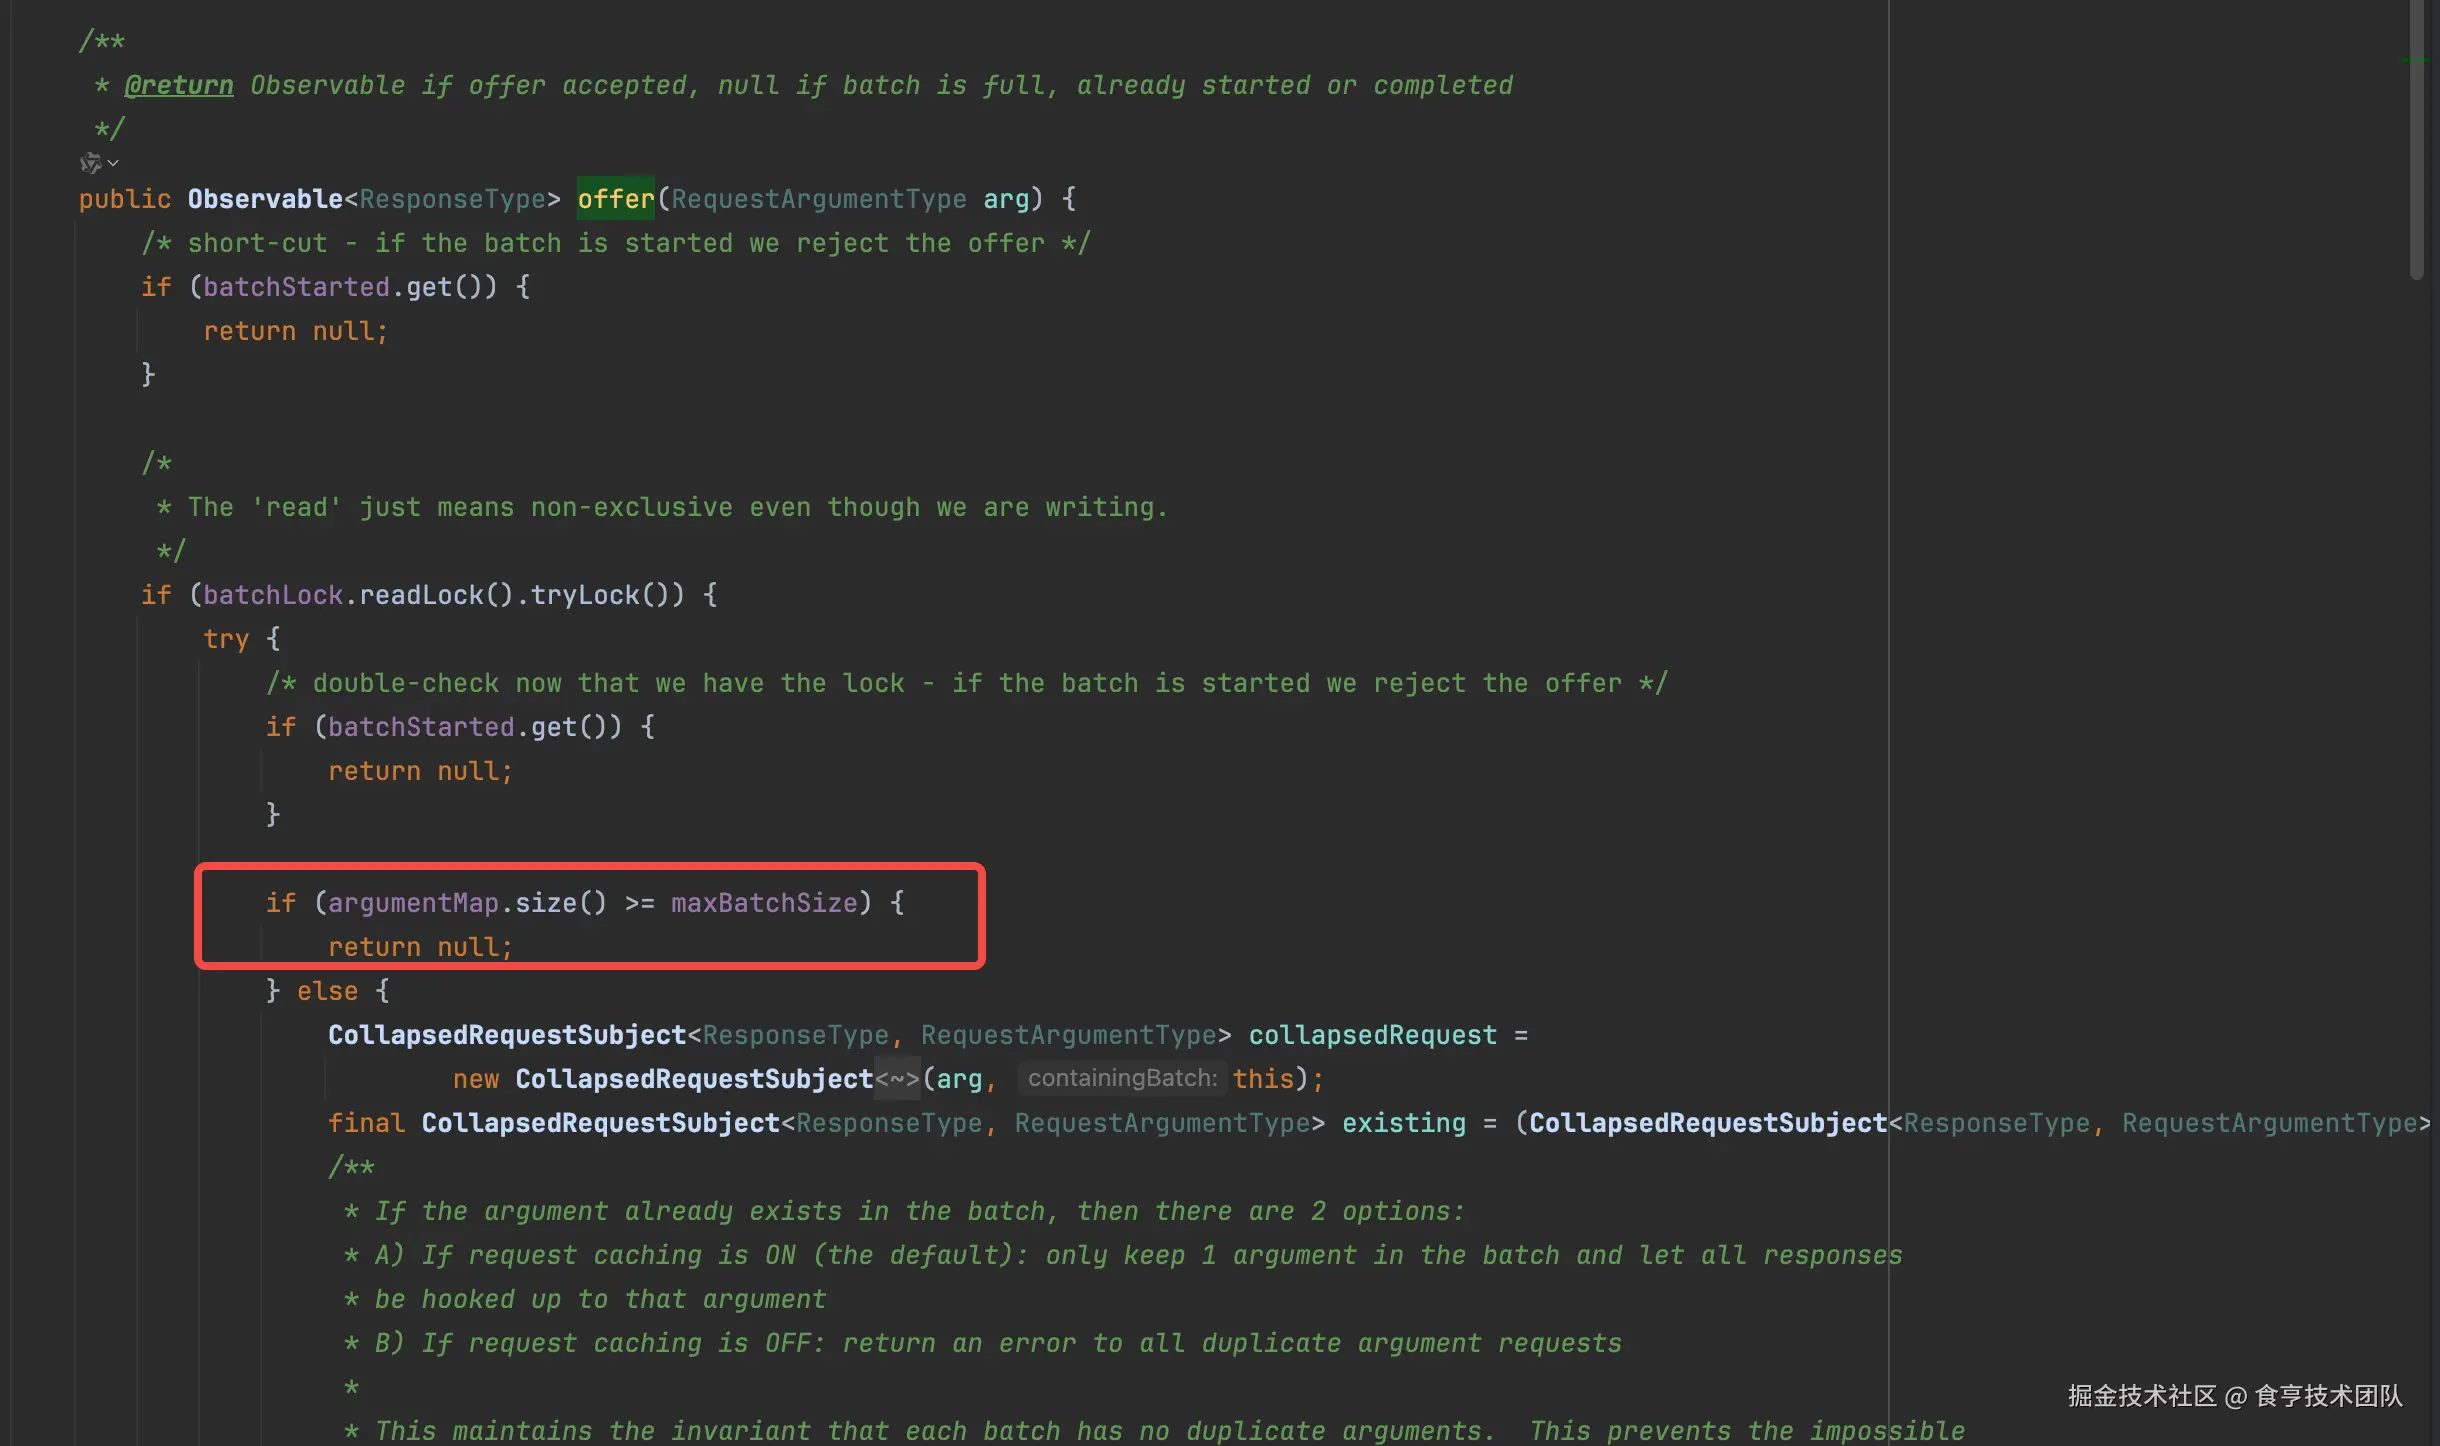This screenshot has width=2440, height=1446.
Task: Click the existing variable name
Action: 1403,1123
